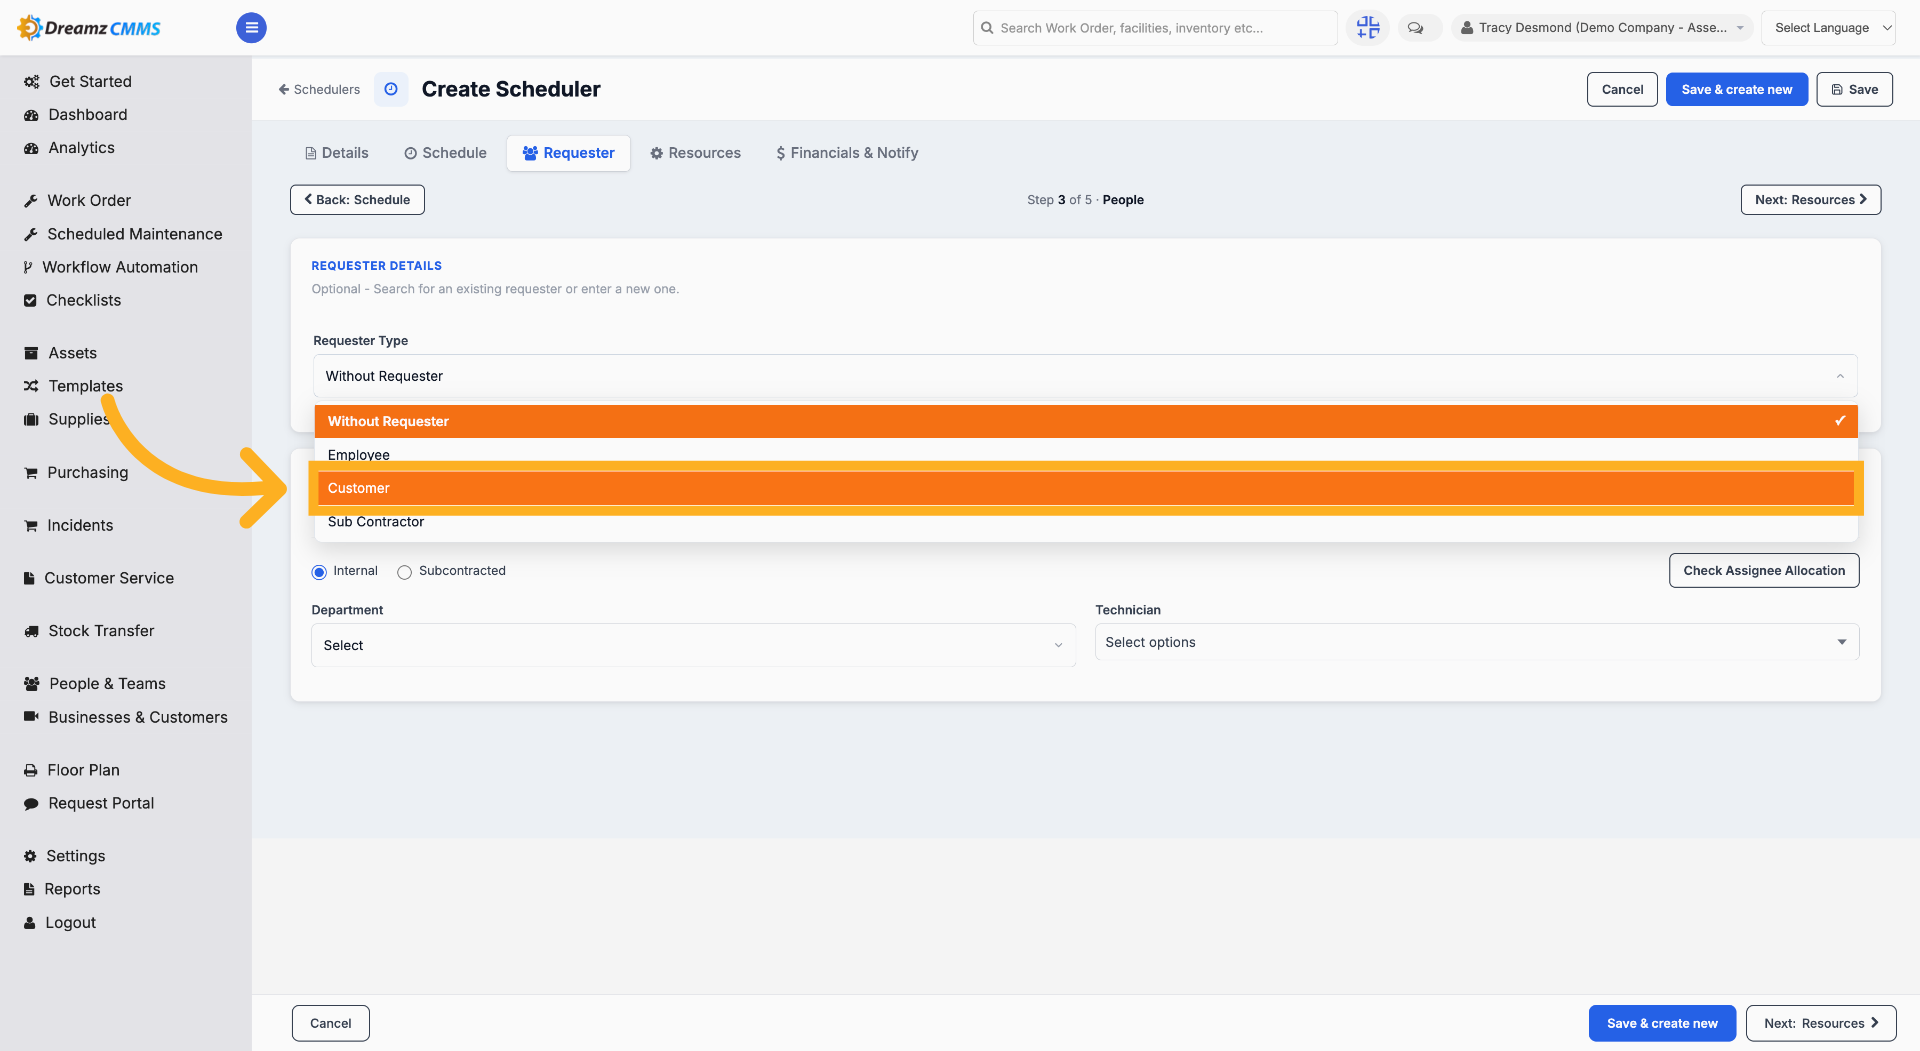The height and width of the screenshot is (1051, 1920).
Task: Click the Floor Plan printer icon
Action: coord(31,770)
